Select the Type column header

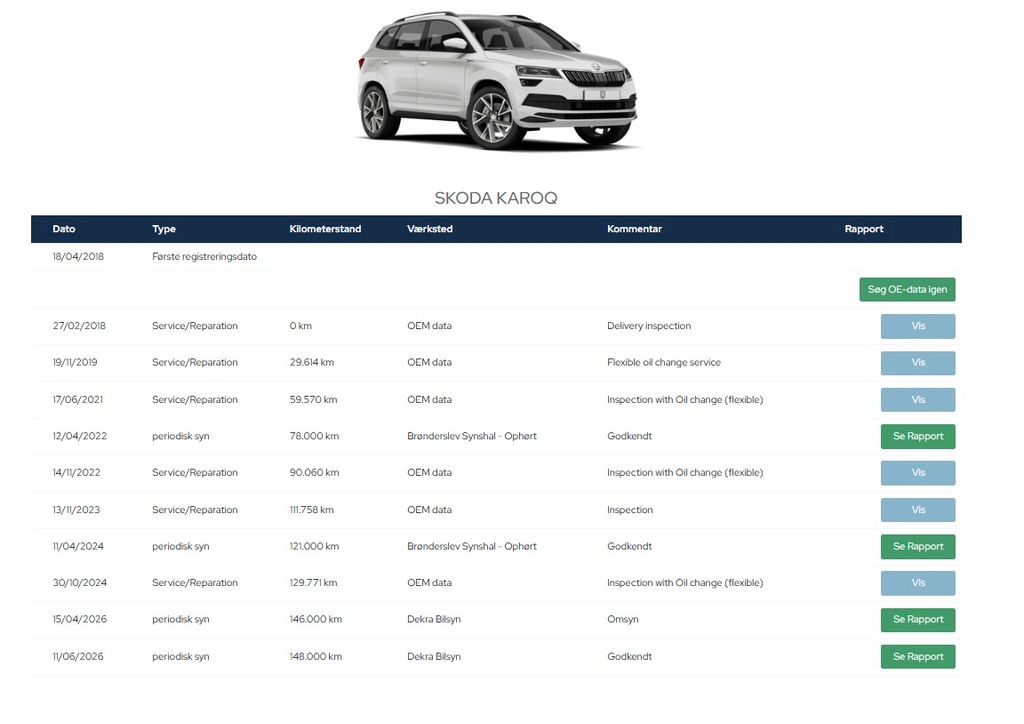[164, 229]
